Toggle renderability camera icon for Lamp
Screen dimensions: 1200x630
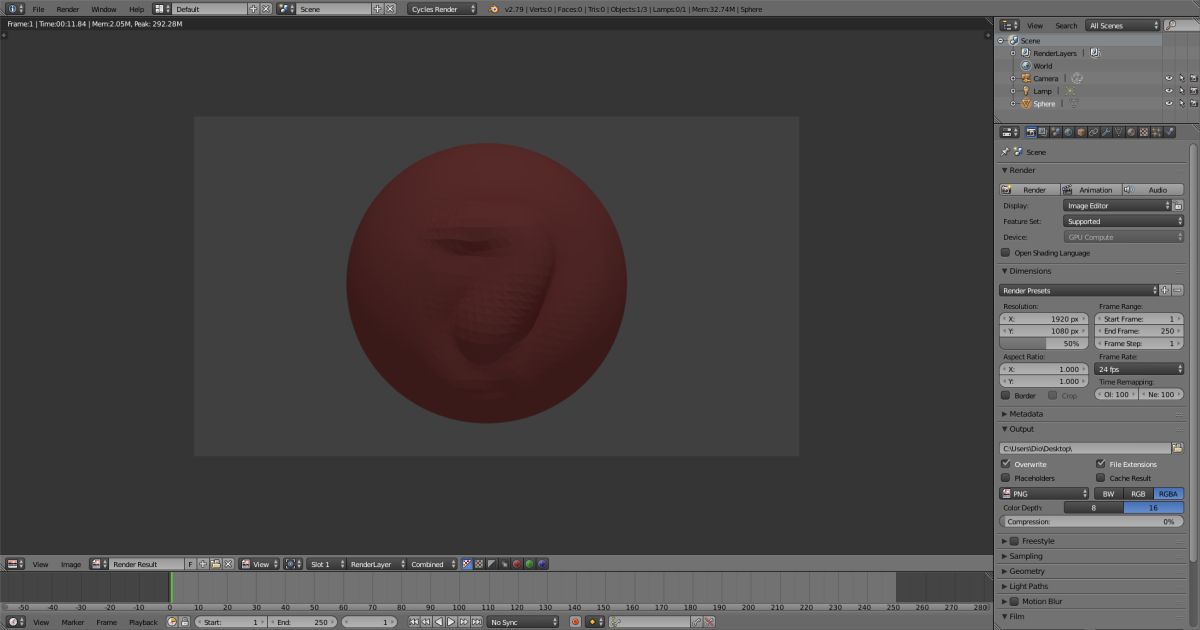pyautogui.click(x=1193, y=91)
